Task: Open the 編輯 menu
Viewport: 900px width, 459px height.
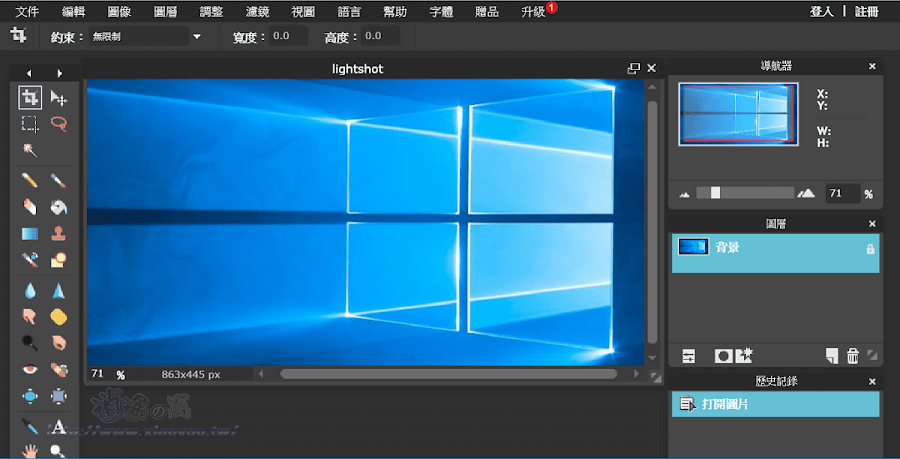Action: [x=73, y=11]
